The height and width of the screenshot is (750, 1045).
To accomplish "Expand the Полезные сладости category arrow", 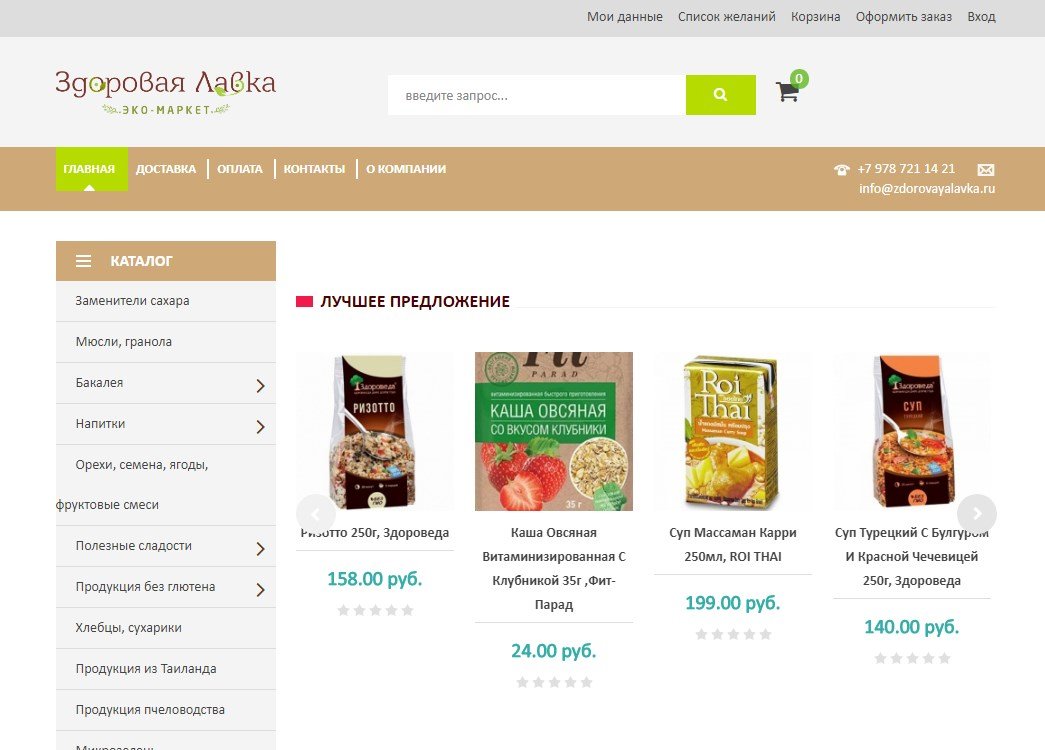I will tap(261, 549).
